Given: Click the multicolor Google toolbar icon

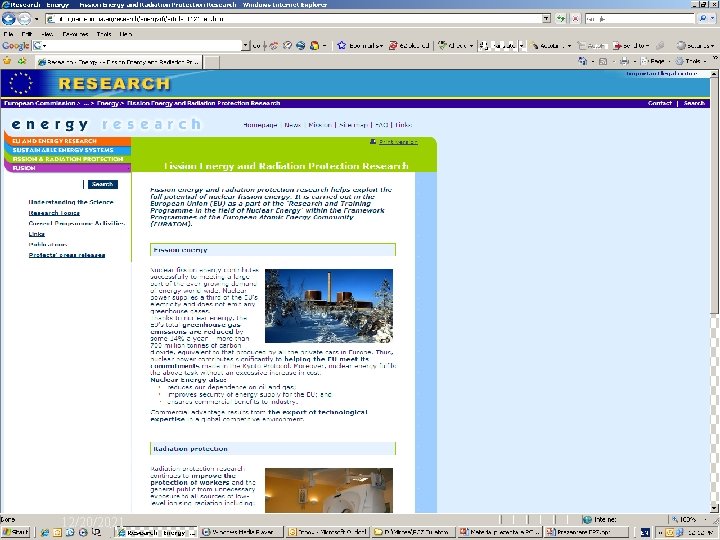Looking at the screenshot, I should [x=315, y=45].
